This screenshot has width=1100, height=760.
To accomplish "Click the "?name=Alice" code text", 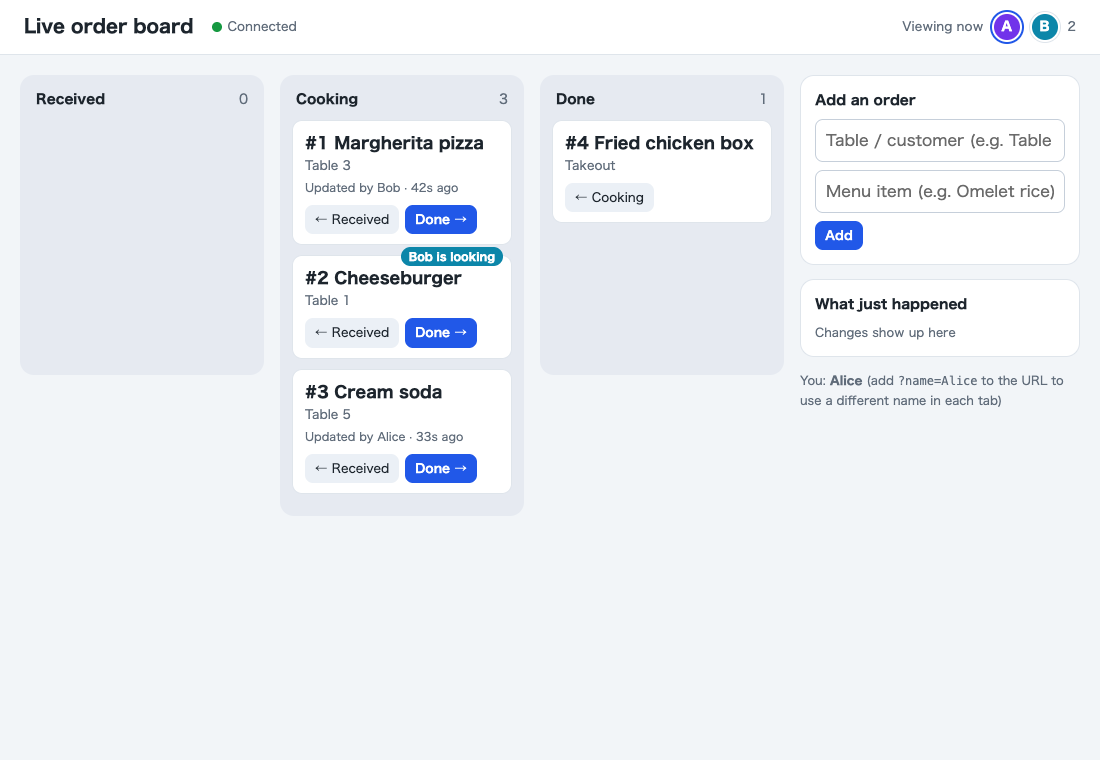I will 937,381.
